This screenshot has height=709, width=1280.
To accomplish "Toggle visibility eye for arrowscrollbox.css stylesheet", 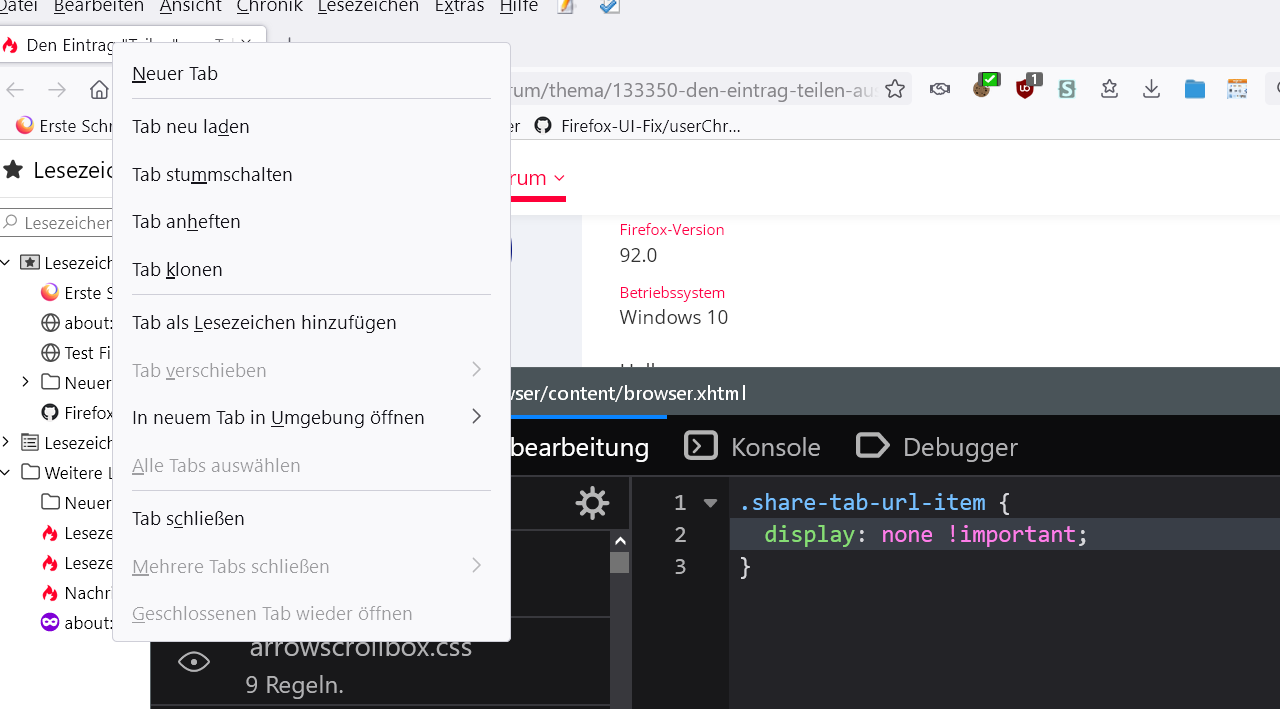I will [194, 661].
